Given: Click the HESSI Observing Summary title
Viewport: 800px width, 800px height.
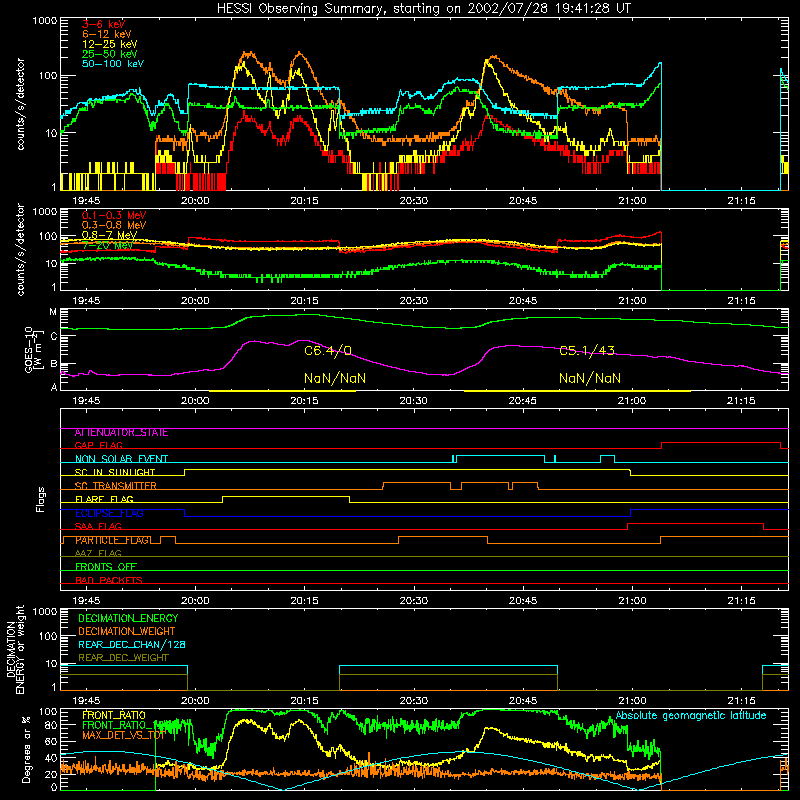Looking at the screenshot, I should (424, 9).
